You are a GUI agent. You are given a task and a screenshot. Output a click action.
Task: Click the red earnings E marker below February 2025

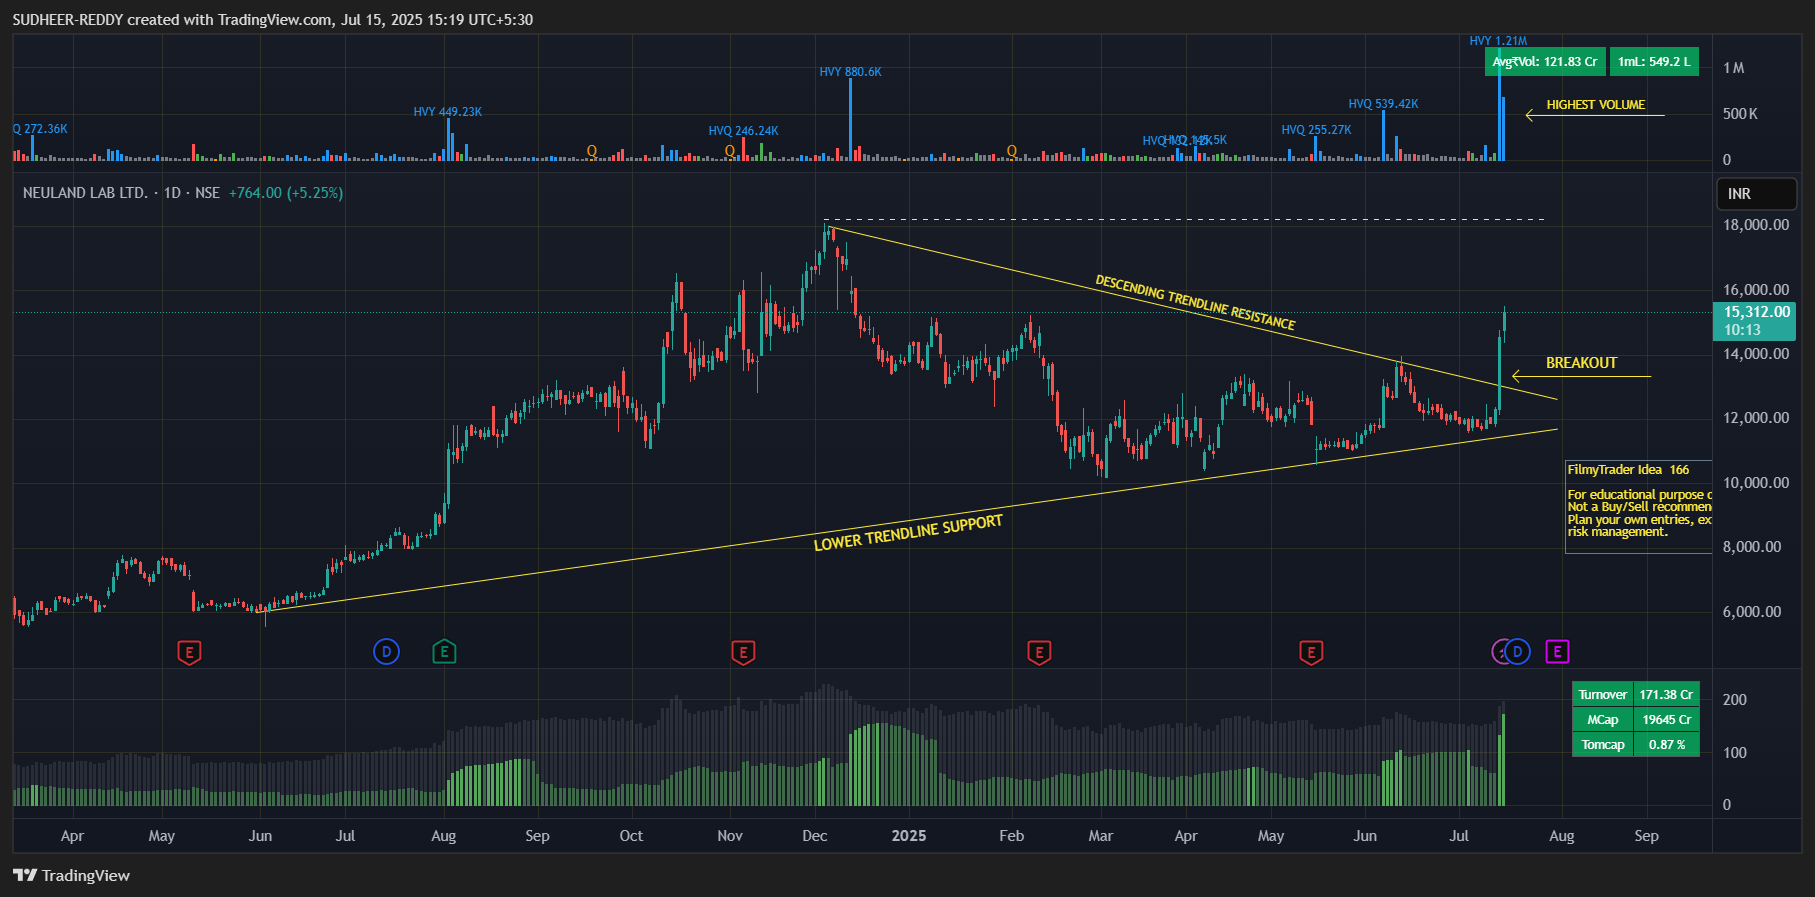(1039, 653)
